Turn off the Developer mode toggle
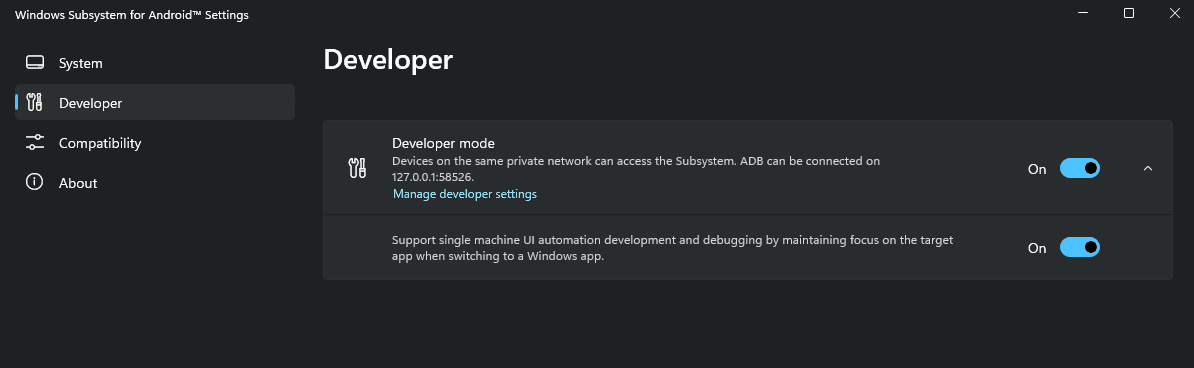The width and height of the screenshot is (1194, 368). pos(1080,168)
